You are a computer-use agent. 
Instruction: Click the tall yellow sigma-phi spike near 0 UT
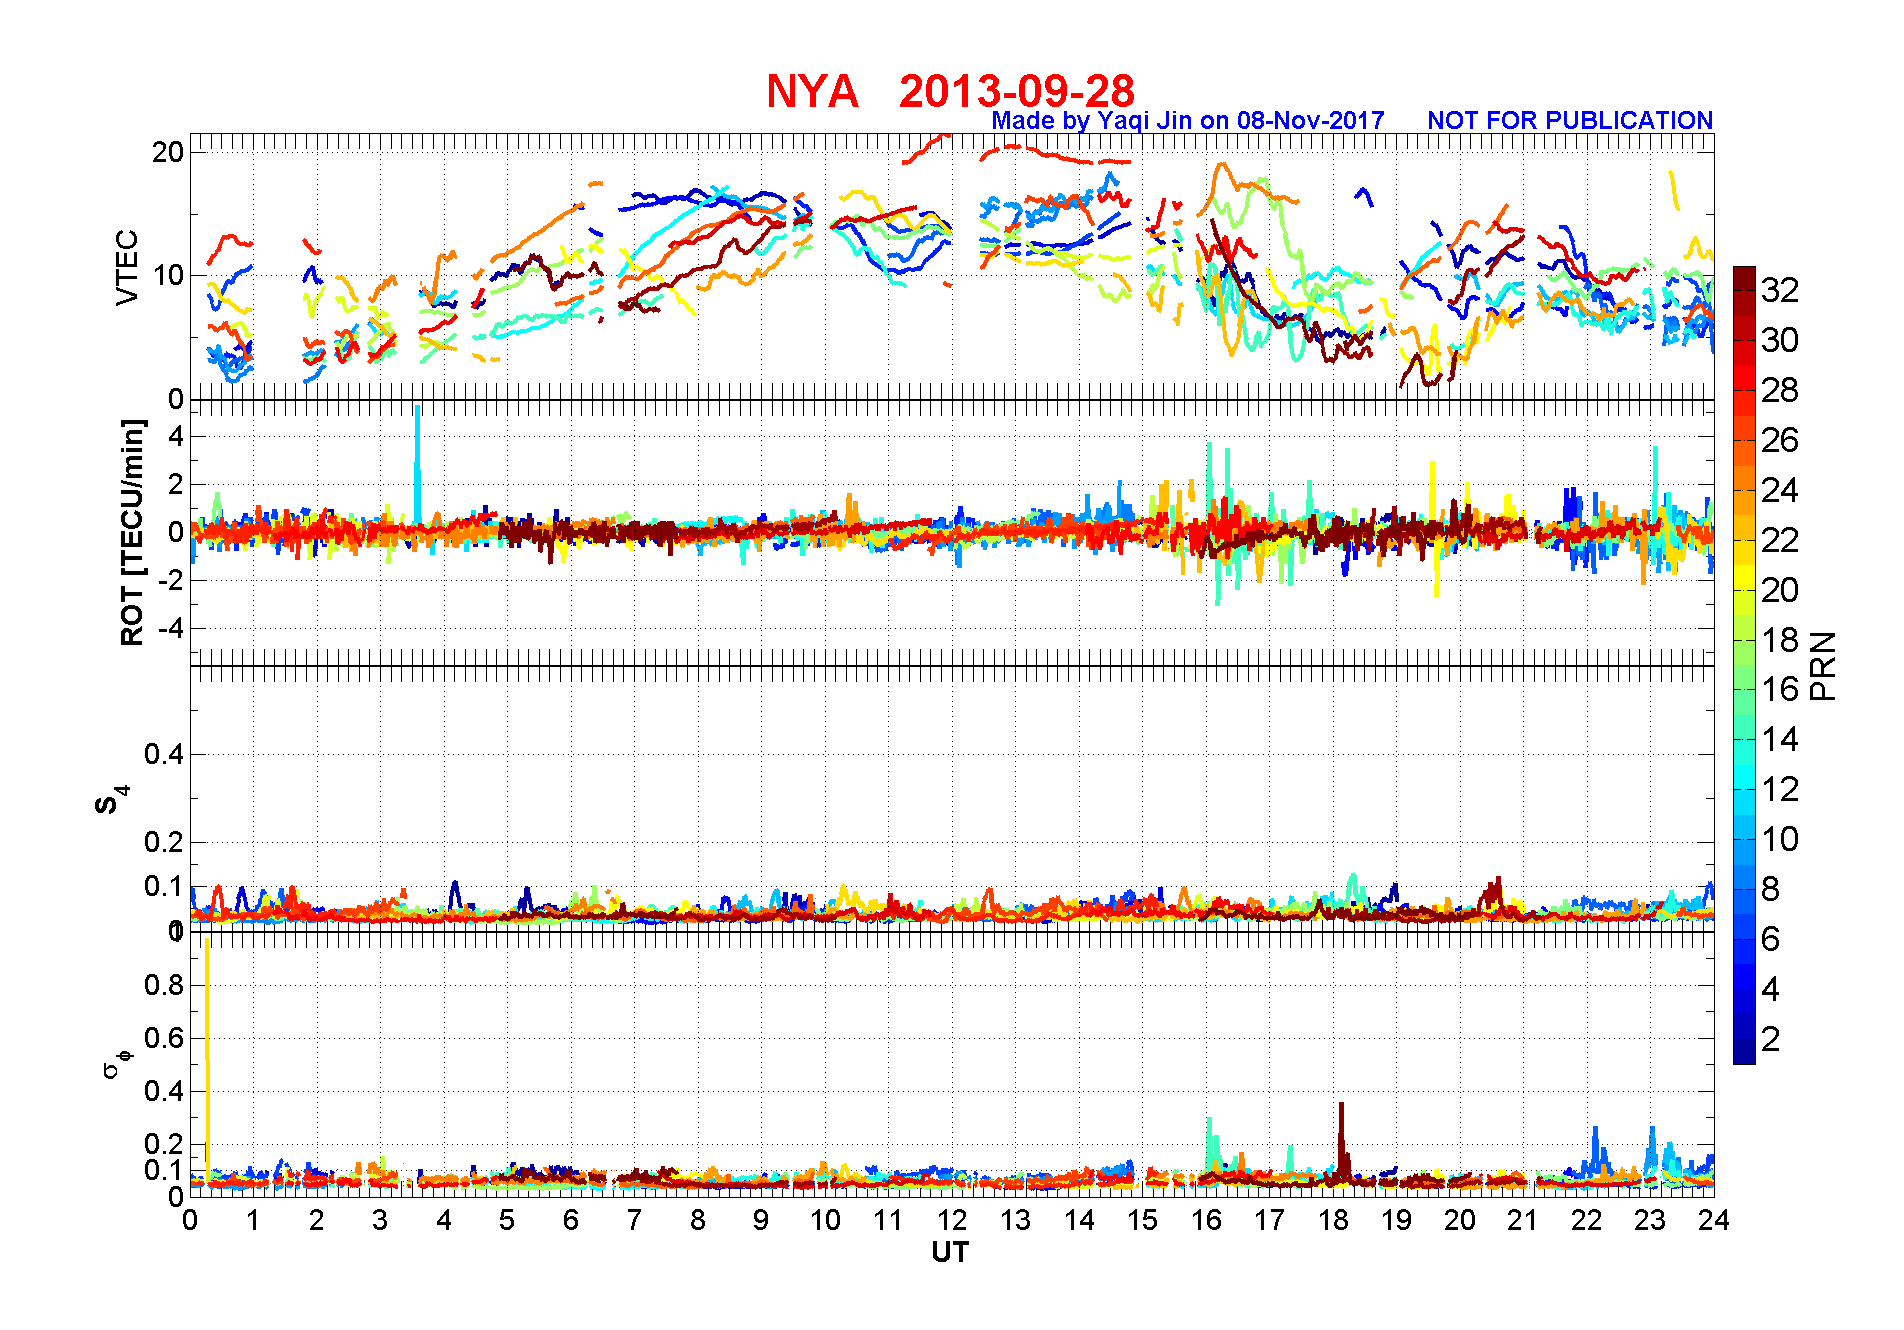coord(207,1050)
